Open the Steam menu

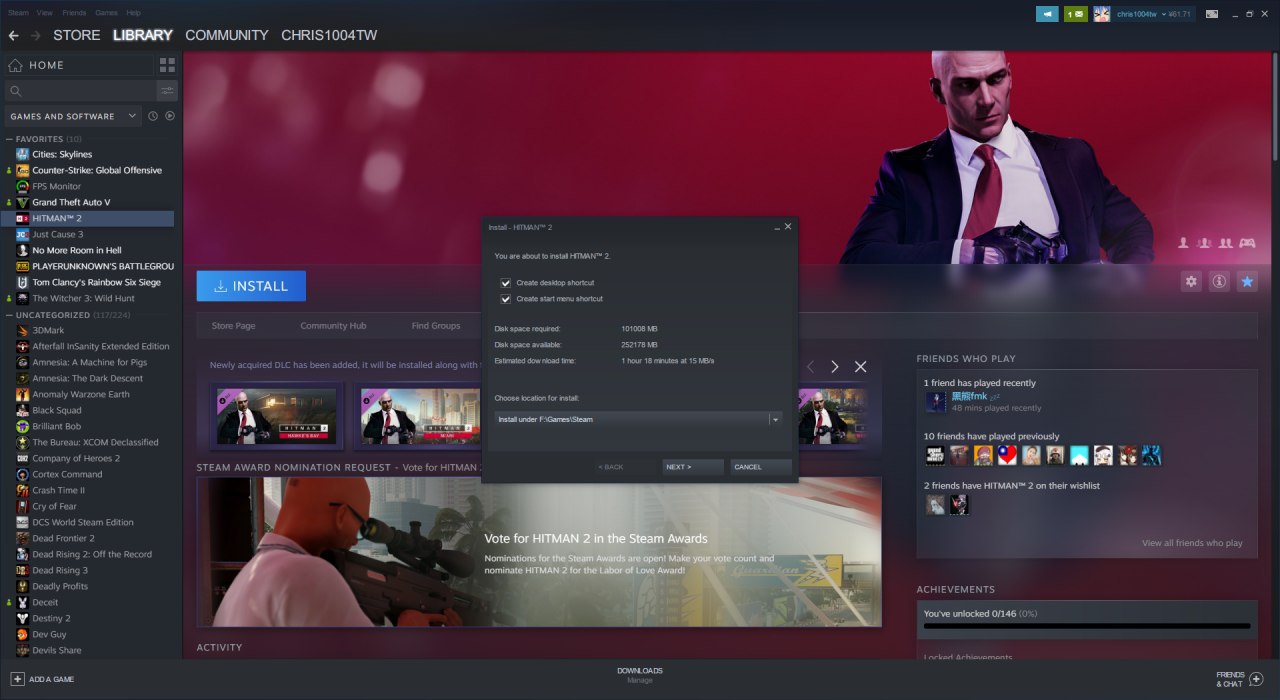[18, 13]
